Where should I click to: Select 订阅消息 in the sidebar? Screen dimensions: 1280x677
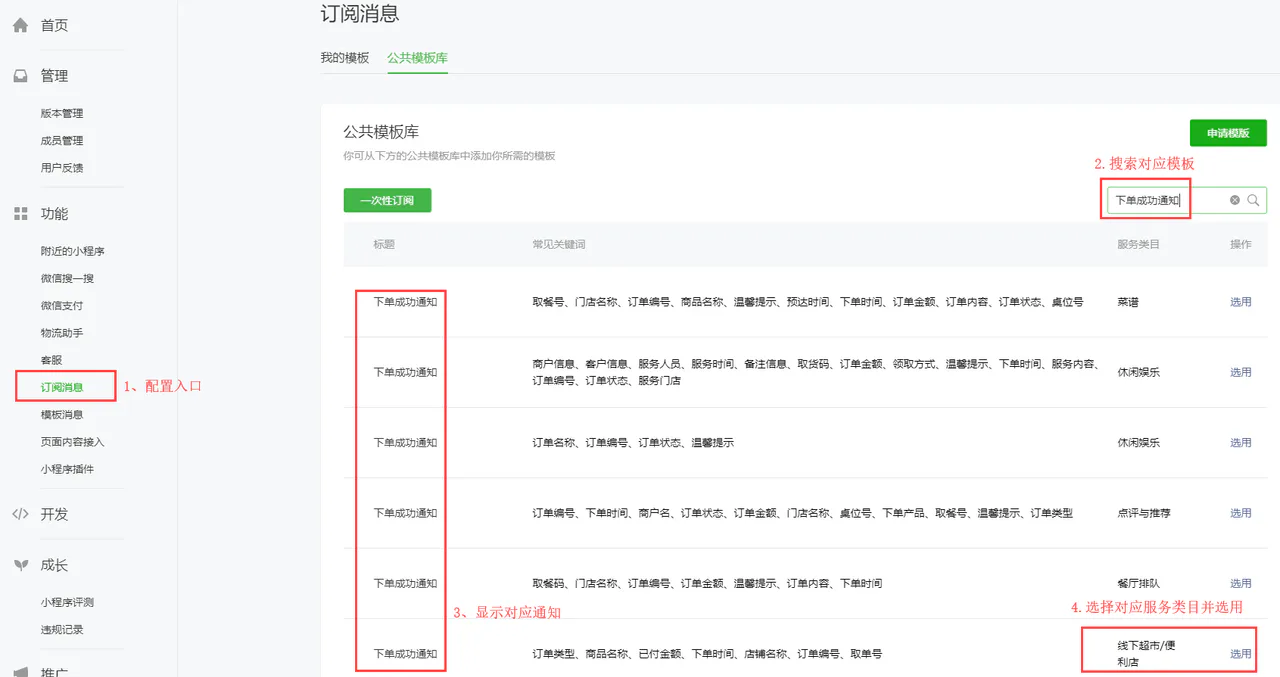pyautogui.click(x=62, y=387)
